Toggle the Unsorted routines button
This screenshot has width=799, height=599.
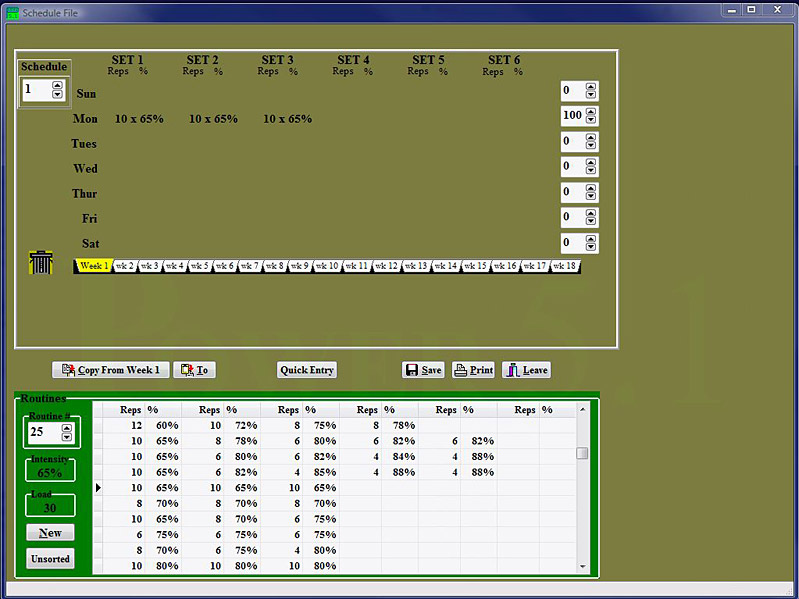[50, 559]
